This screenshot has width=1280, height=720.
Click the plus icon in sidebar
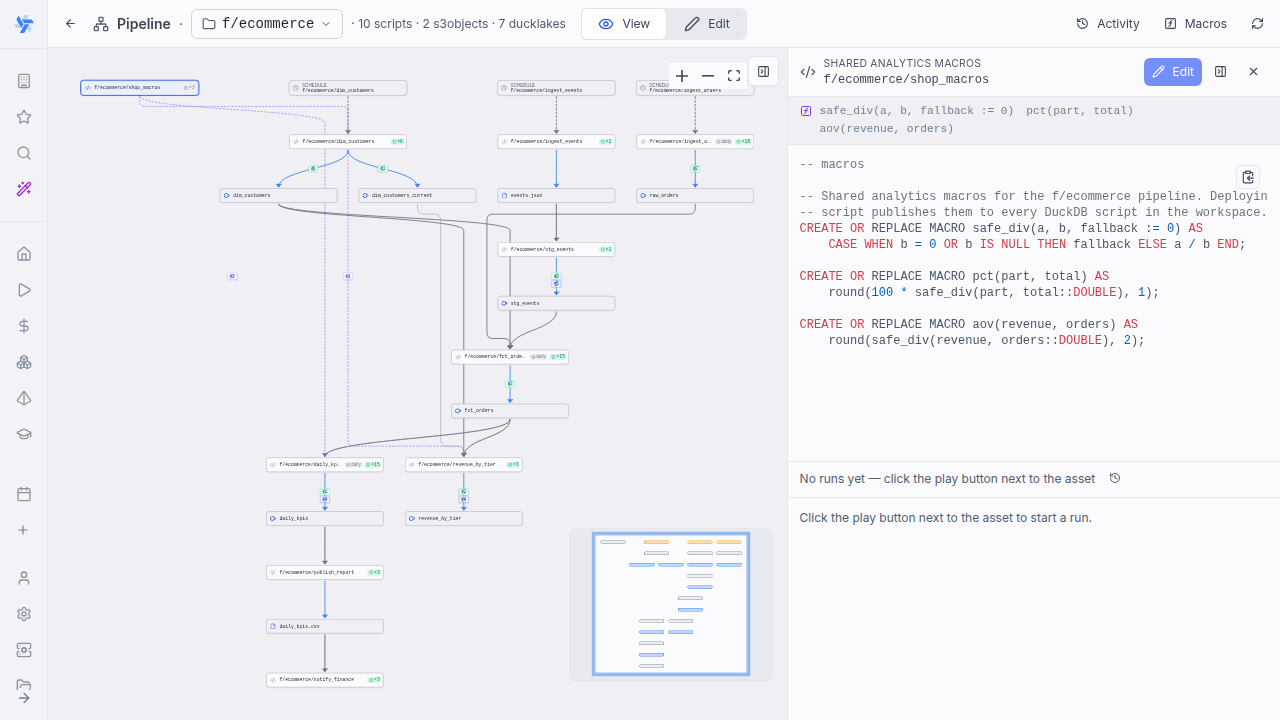coord(24,530)
